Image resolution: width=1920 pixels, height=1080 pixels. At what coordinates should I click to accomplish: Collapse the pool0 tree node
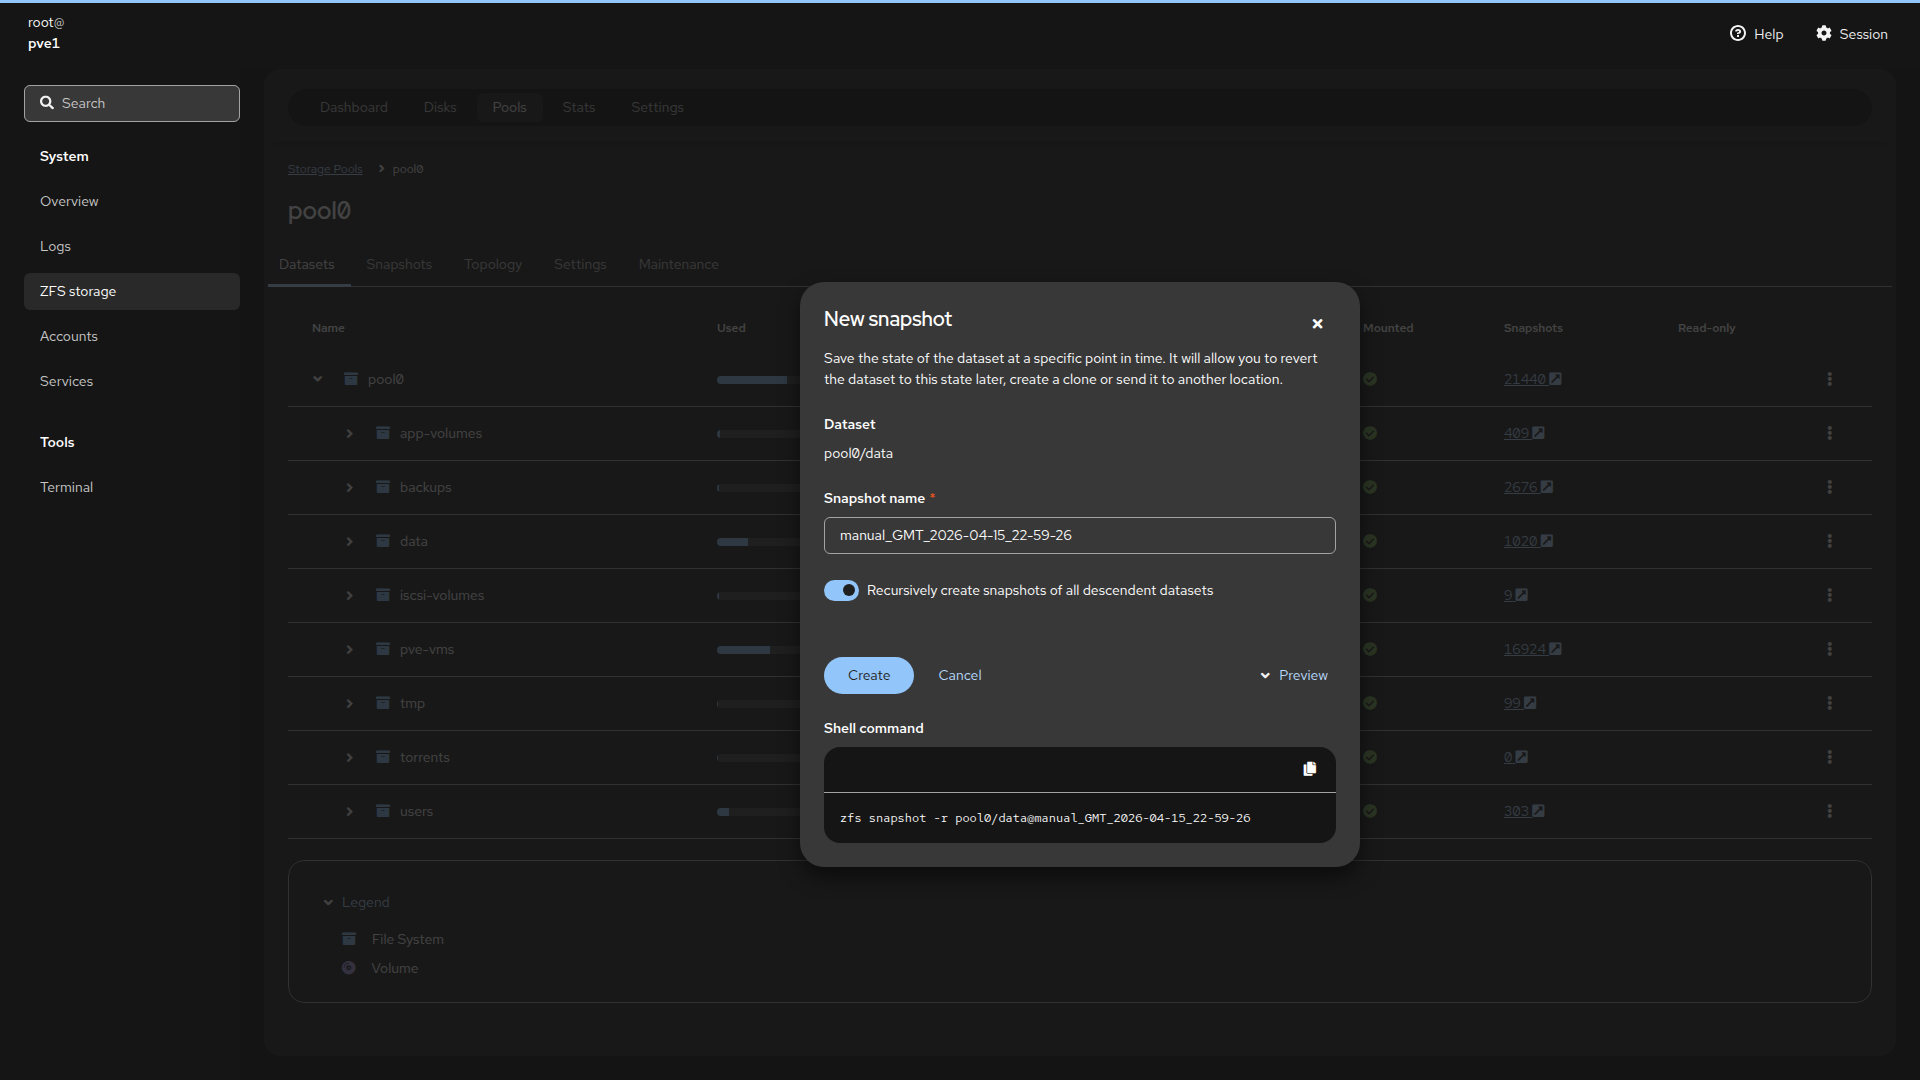pos(317,379)
